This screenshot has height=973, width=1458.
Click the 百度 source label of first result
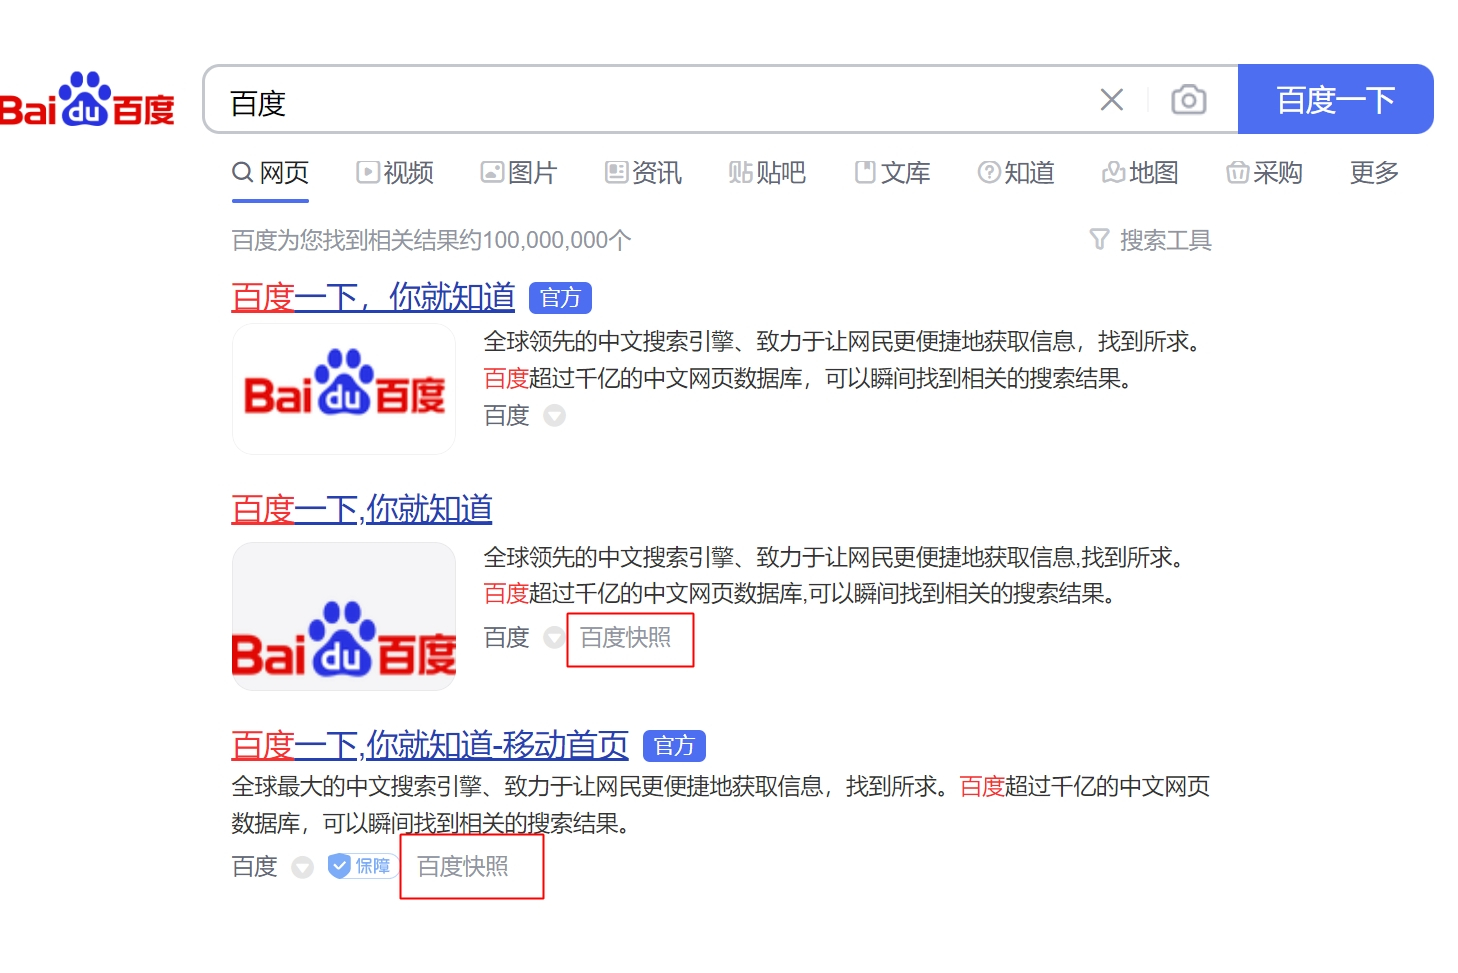pyautogui.click(x=506, y=415)
